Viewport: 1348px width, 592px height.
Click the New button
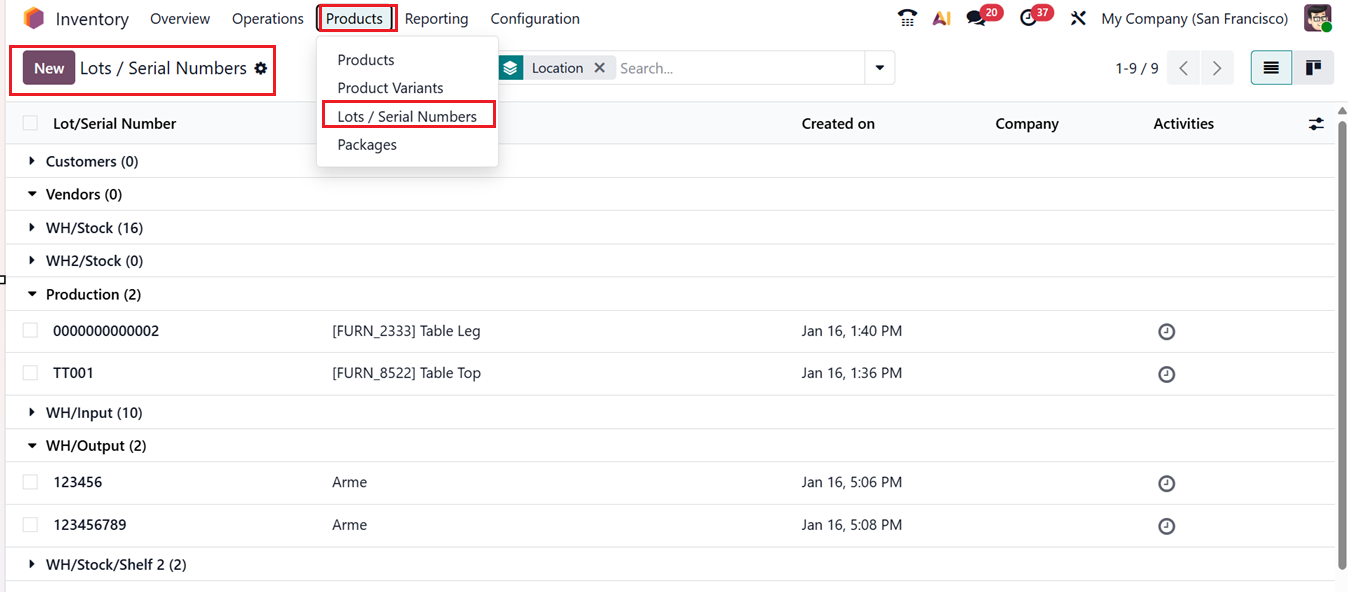pos(49,68)
